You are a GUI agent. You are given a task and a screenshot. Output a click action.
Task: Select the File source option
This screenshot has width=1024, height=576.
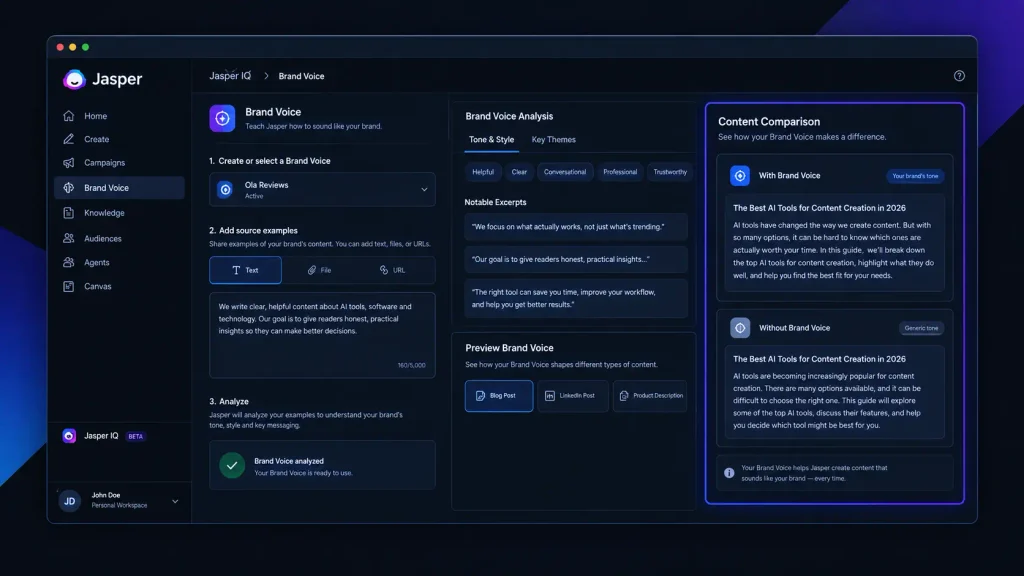(319, 270)
